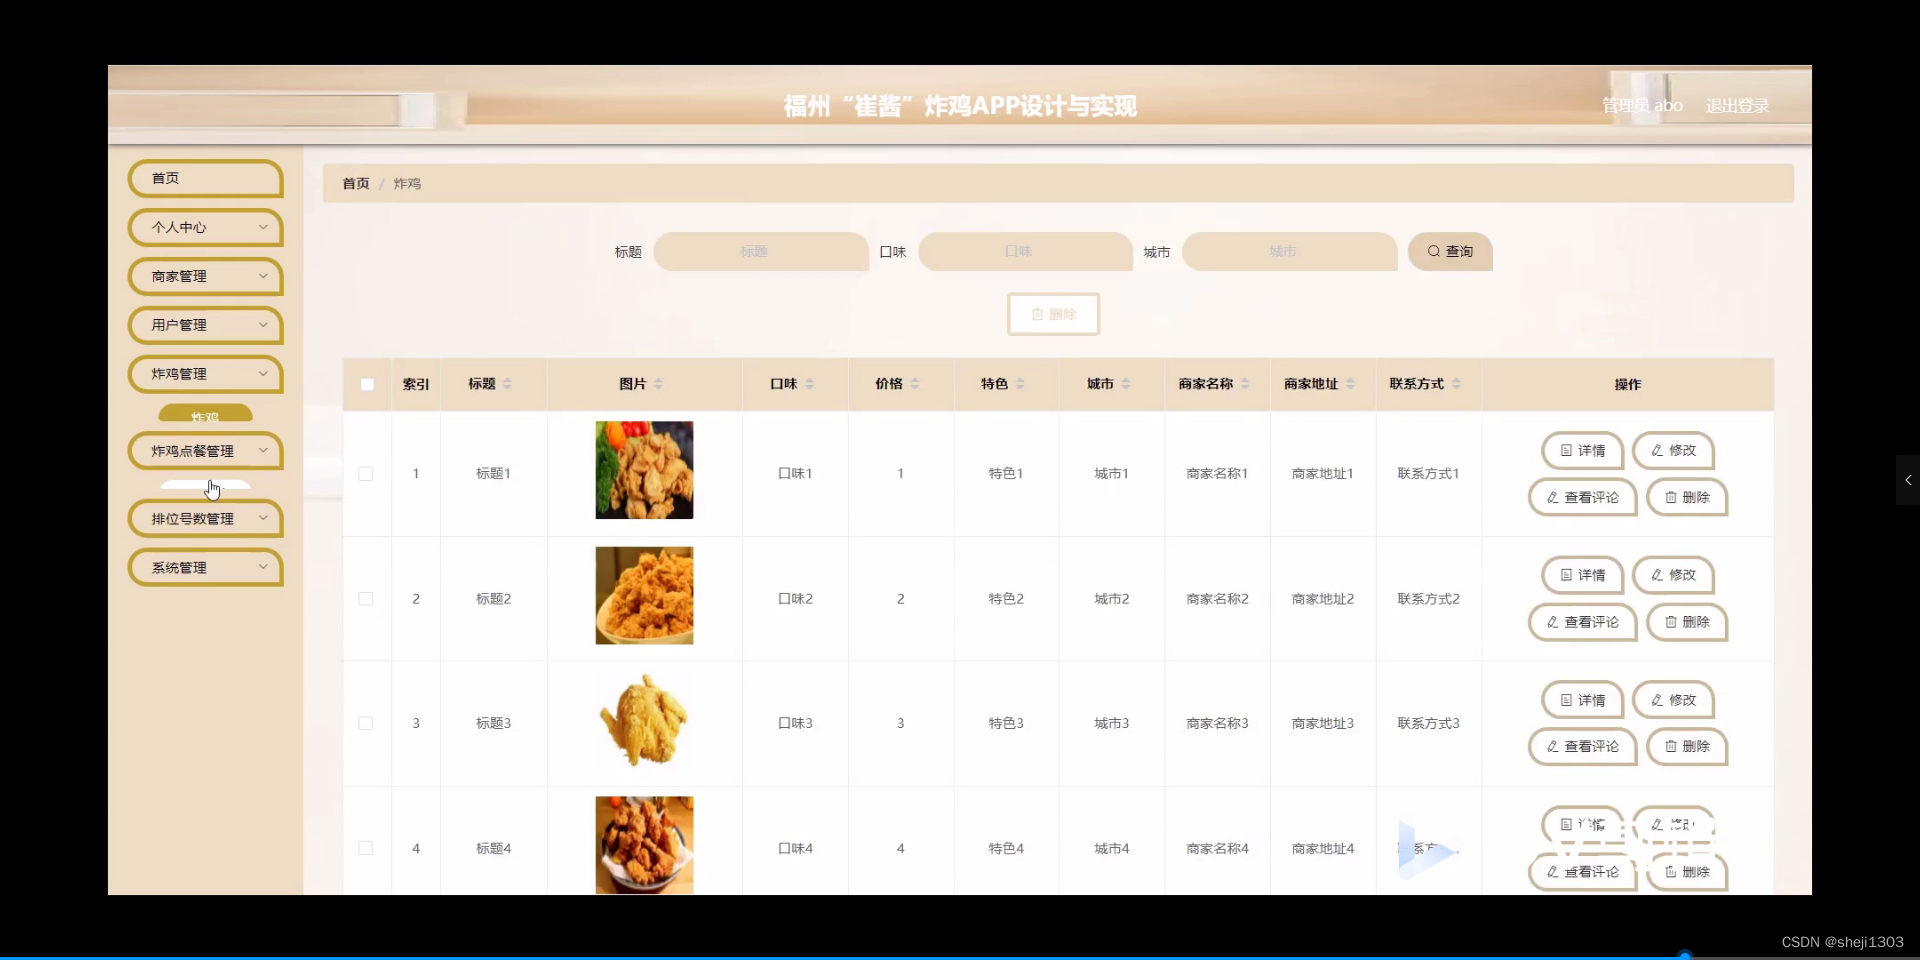1920x960 pixels.
Task: Click the magnifier icon on 查询 button
Action: click(x=1432, y=251)
